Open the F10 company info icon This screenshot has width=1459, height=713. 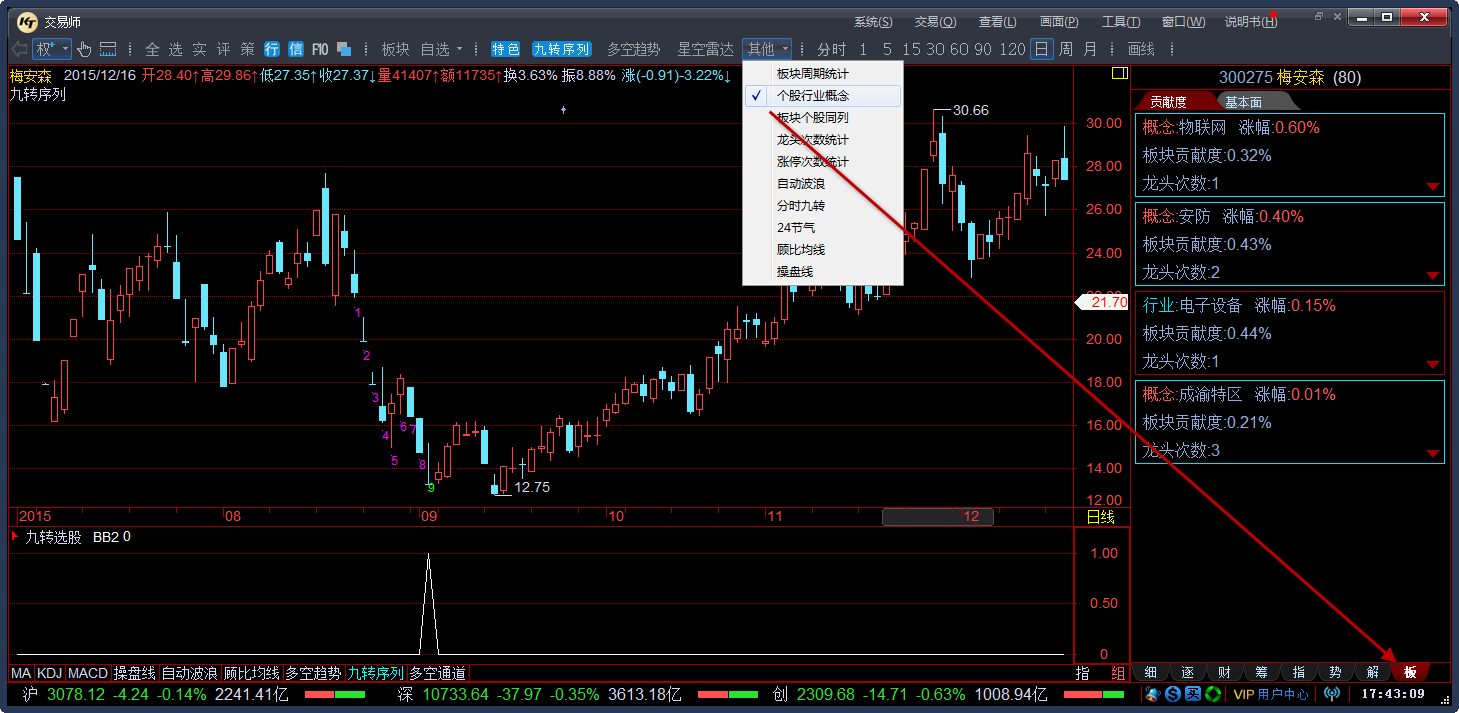pyautogui.click(x=320, y=49)
